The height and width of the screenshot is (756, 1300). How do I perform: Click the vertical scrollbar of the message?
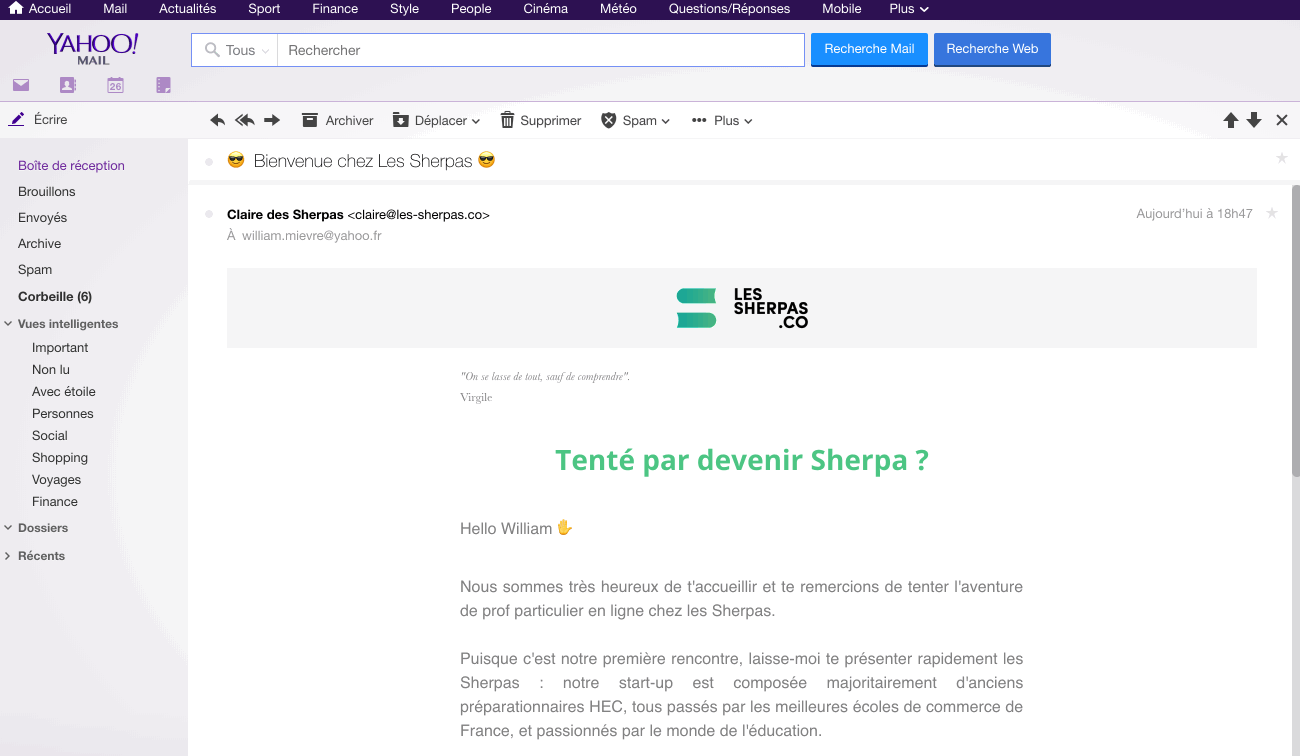click(1295, 400)
